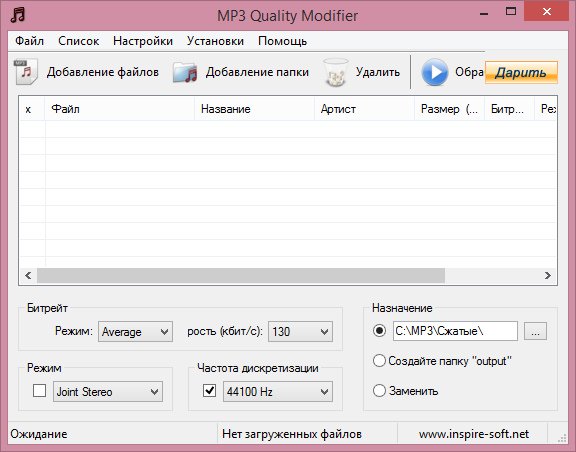Click the horizontal scrollbar left arrow
This screenshot has width=576, height=452.
[28, 275]
